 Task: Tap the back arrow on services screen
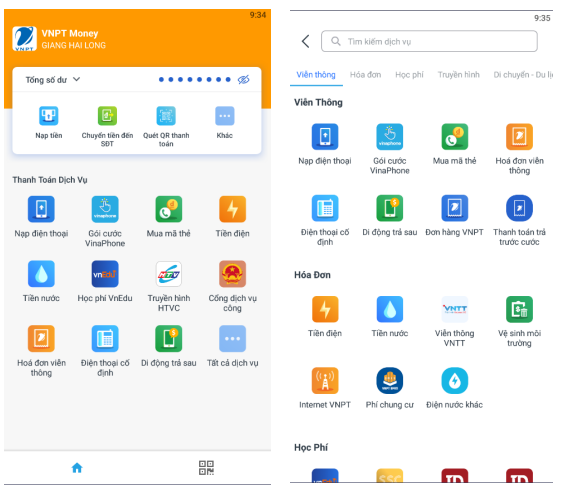306,41
